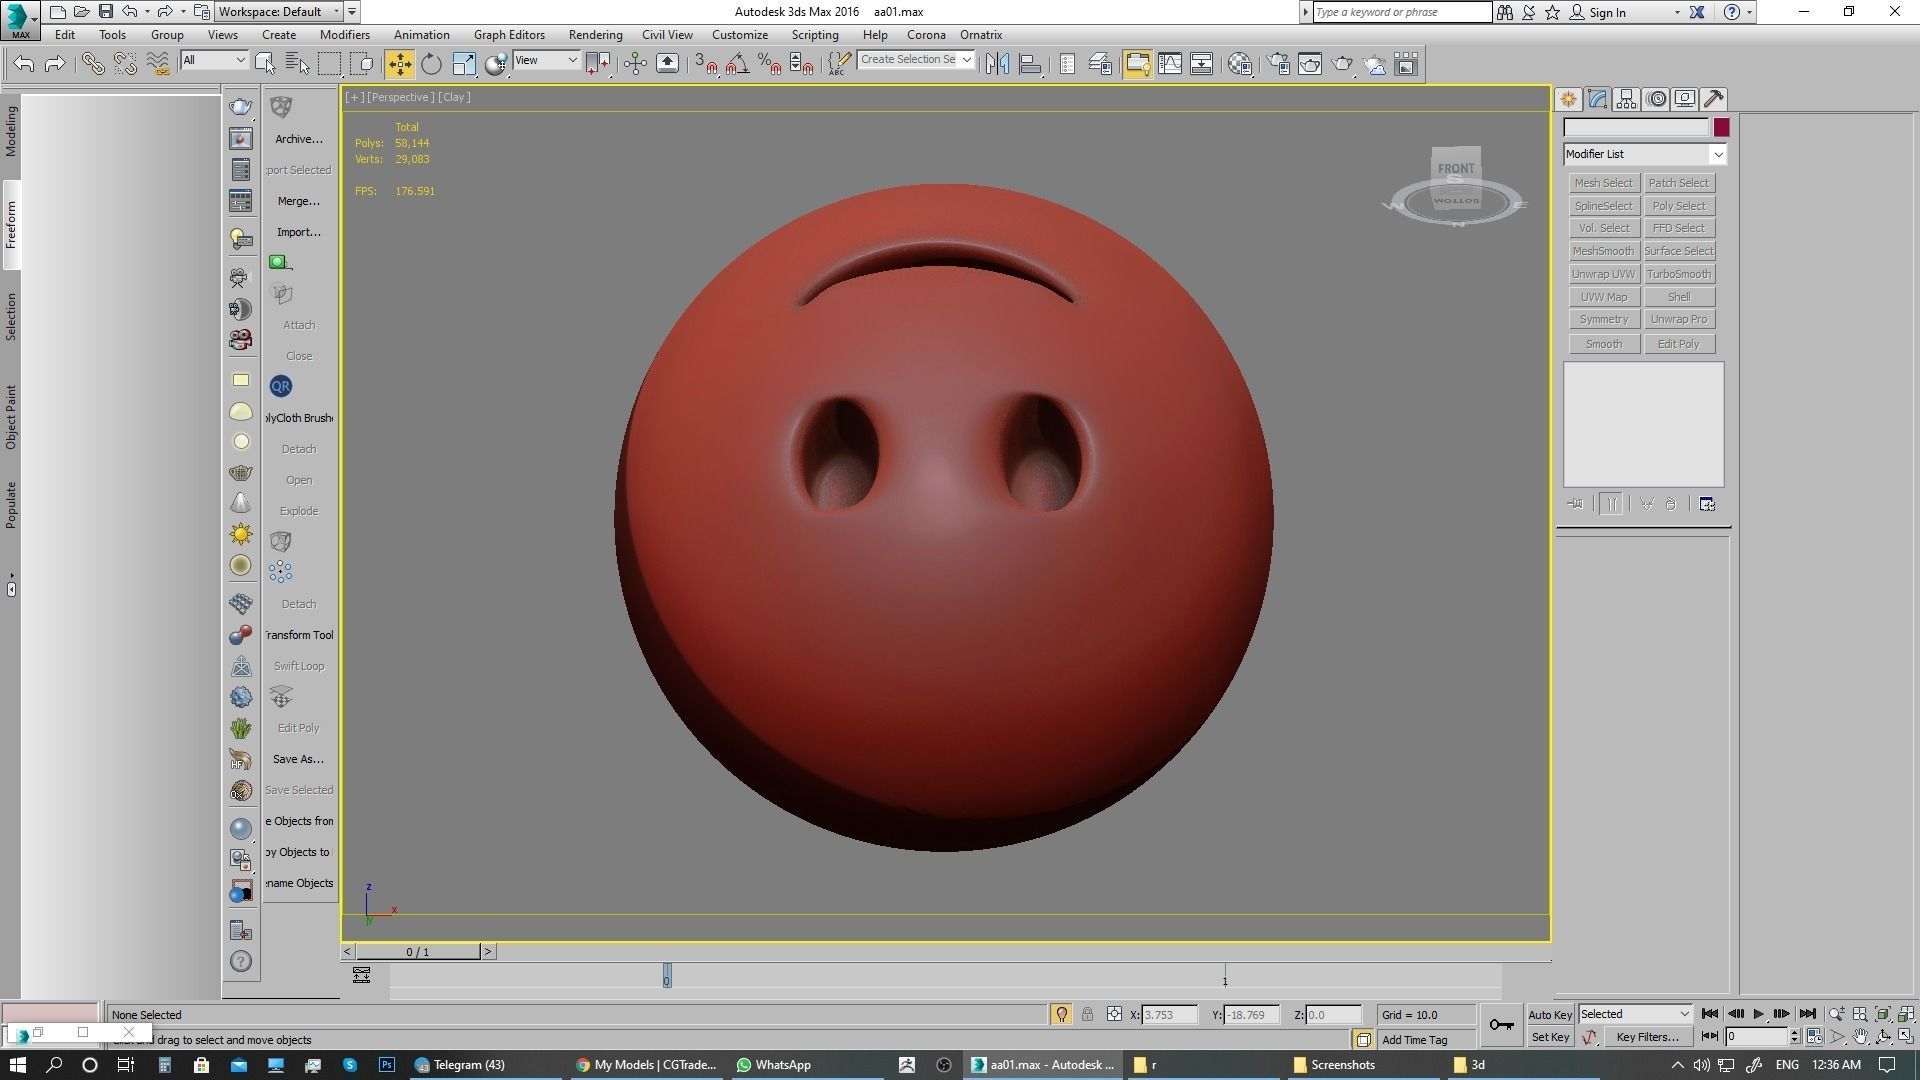Open the Workspace Default dropdown
Screen dimensions: 1920x1080
tap(279, 12)
